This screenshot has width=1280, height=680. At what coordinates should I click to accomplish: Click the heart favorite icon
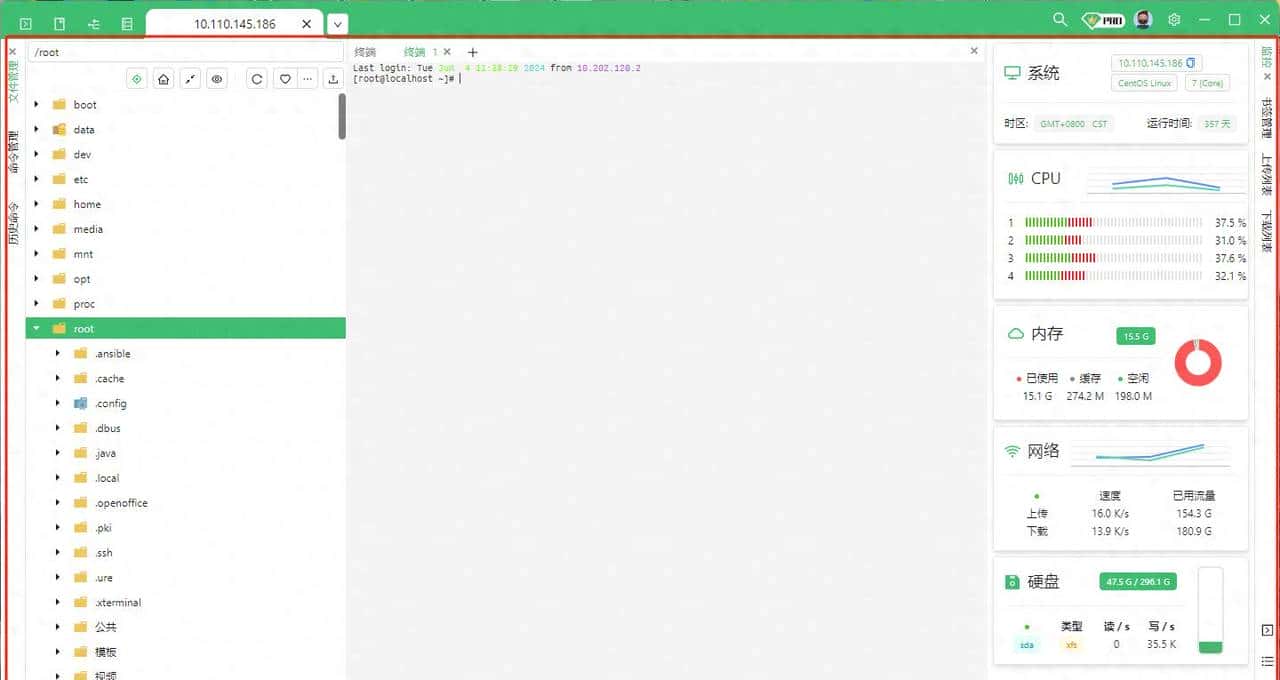285,79
